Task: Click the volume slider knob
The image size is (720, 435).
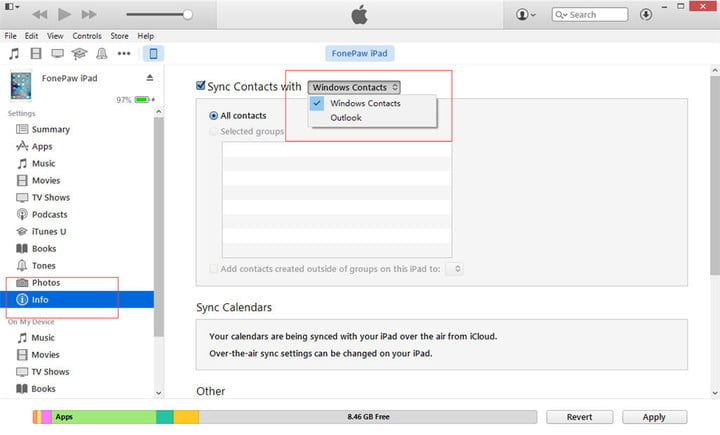Action: tap(187, 15)
